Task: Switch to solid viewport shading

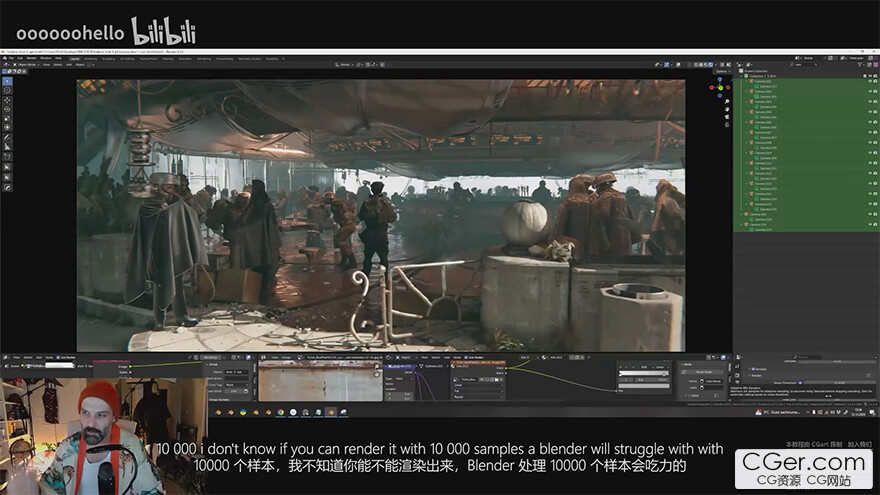Action: 702,65
